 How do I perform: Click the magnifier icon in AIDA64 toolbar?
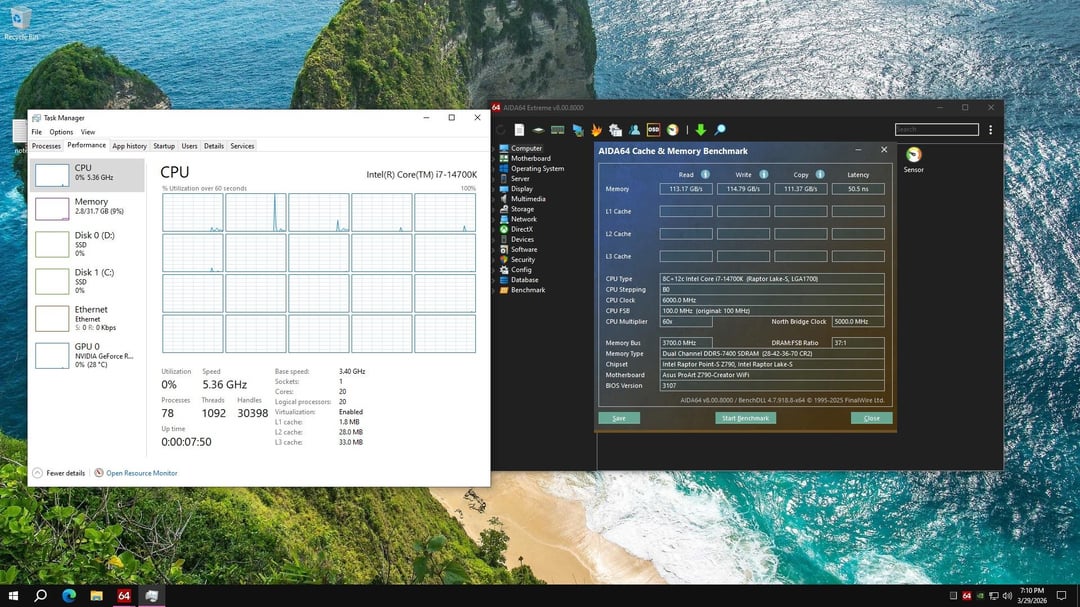click(x=719, y=130)
